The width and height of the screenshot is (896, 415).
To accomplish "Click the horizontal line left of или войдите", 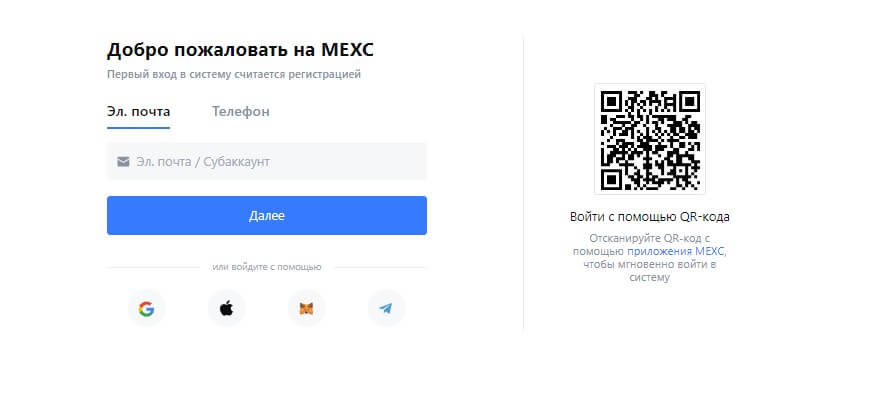I will pos(153,267).
